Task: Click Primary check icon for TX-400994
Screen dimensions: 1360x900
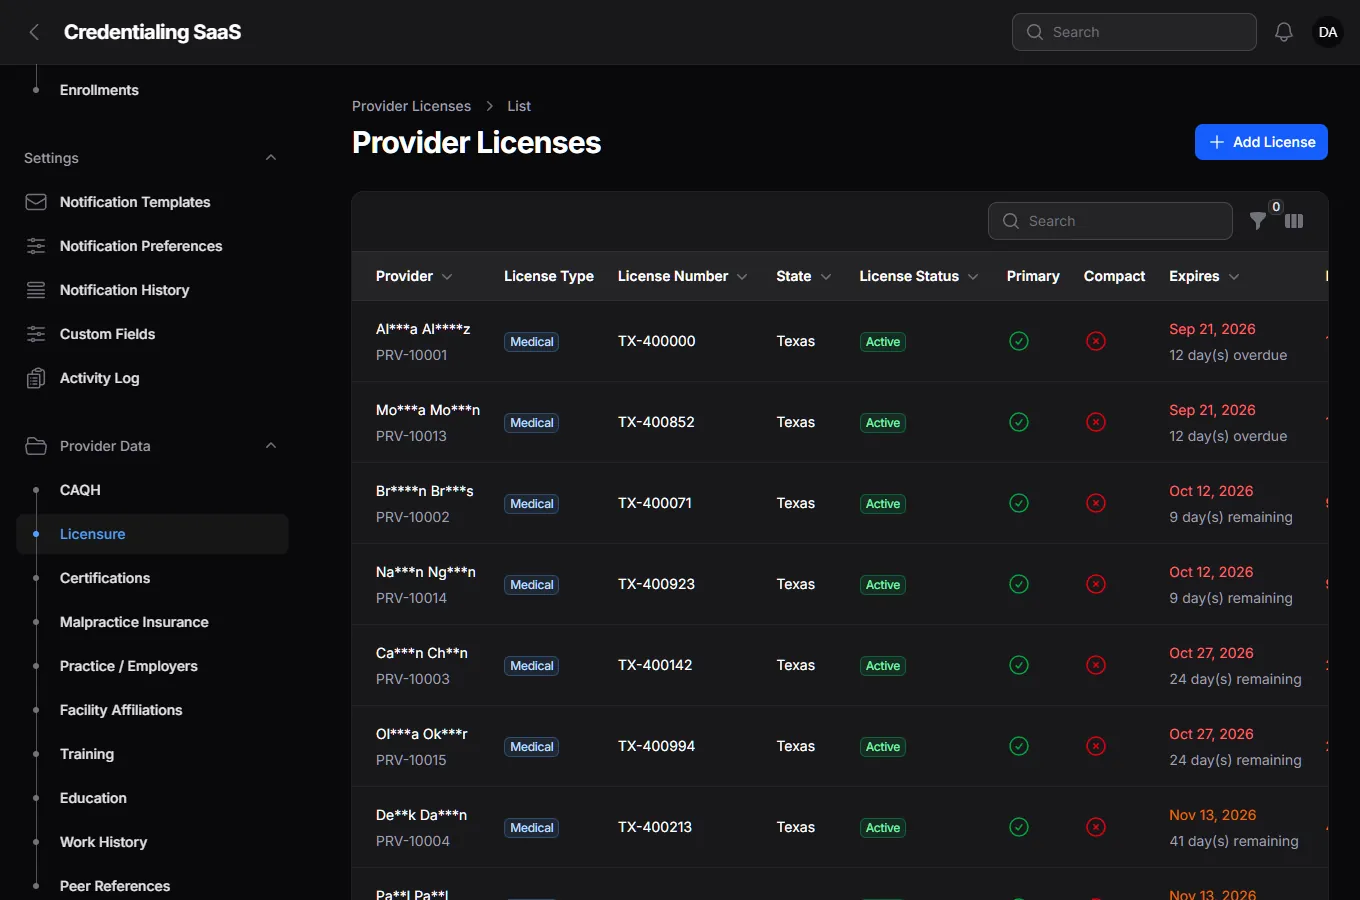Action: 1019,746
